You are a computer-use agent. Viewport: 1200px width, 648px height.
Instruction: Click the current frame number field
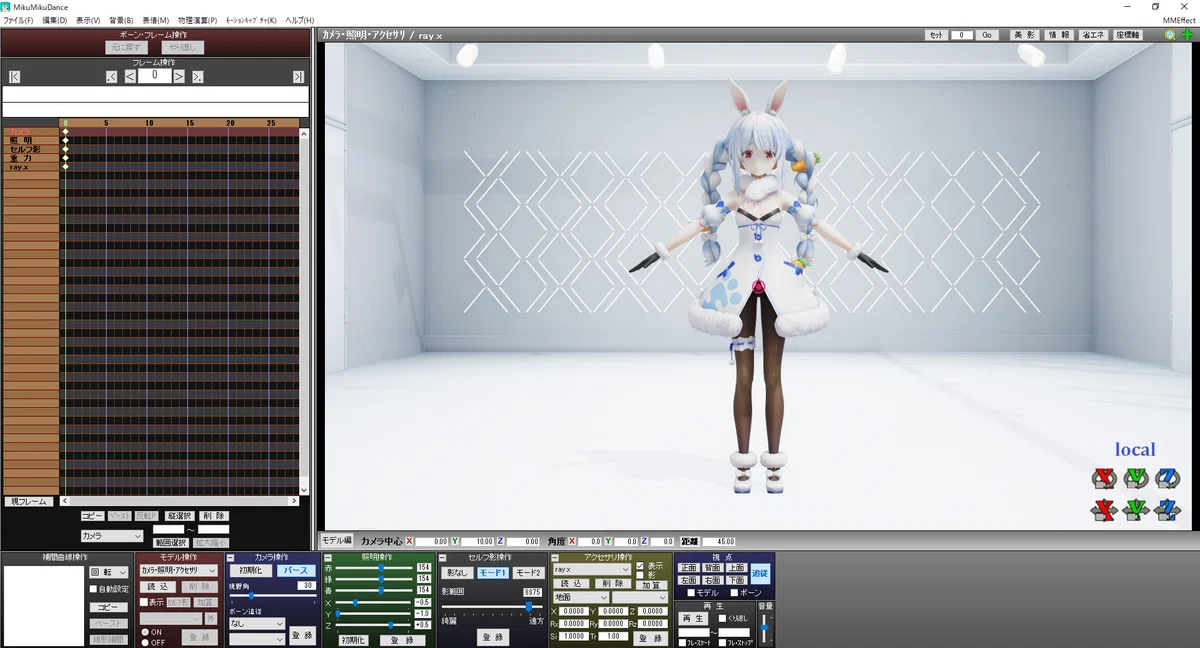click(154, 75)
